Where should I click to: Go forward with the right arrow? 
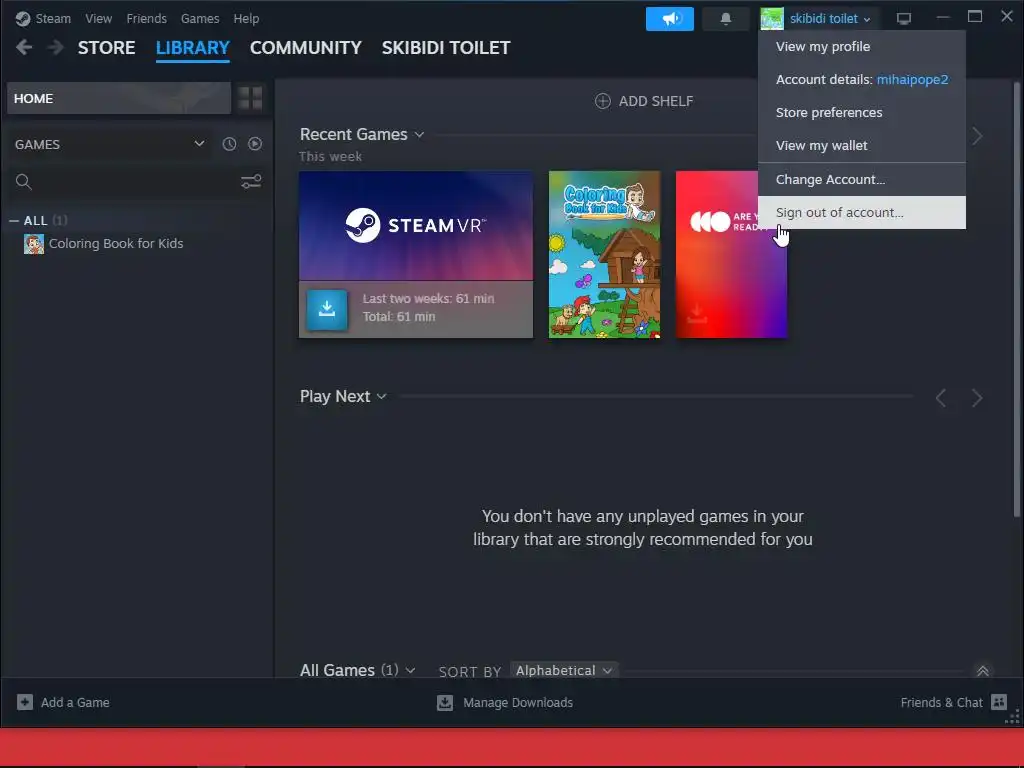point(56,47)
